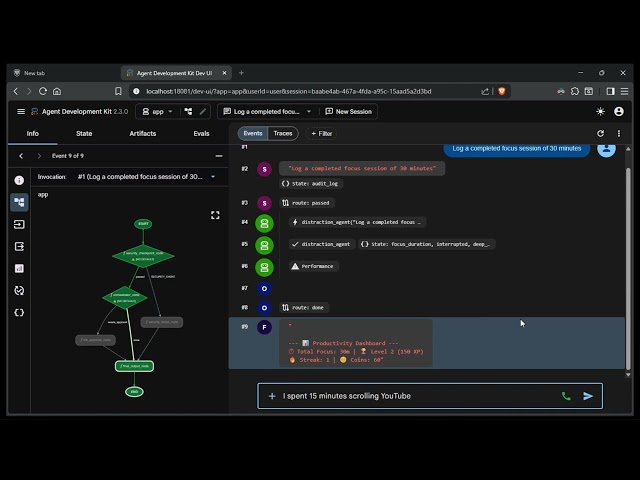Click the message input field
This screenshot has height=480, width=640.
tap(420, 396)
